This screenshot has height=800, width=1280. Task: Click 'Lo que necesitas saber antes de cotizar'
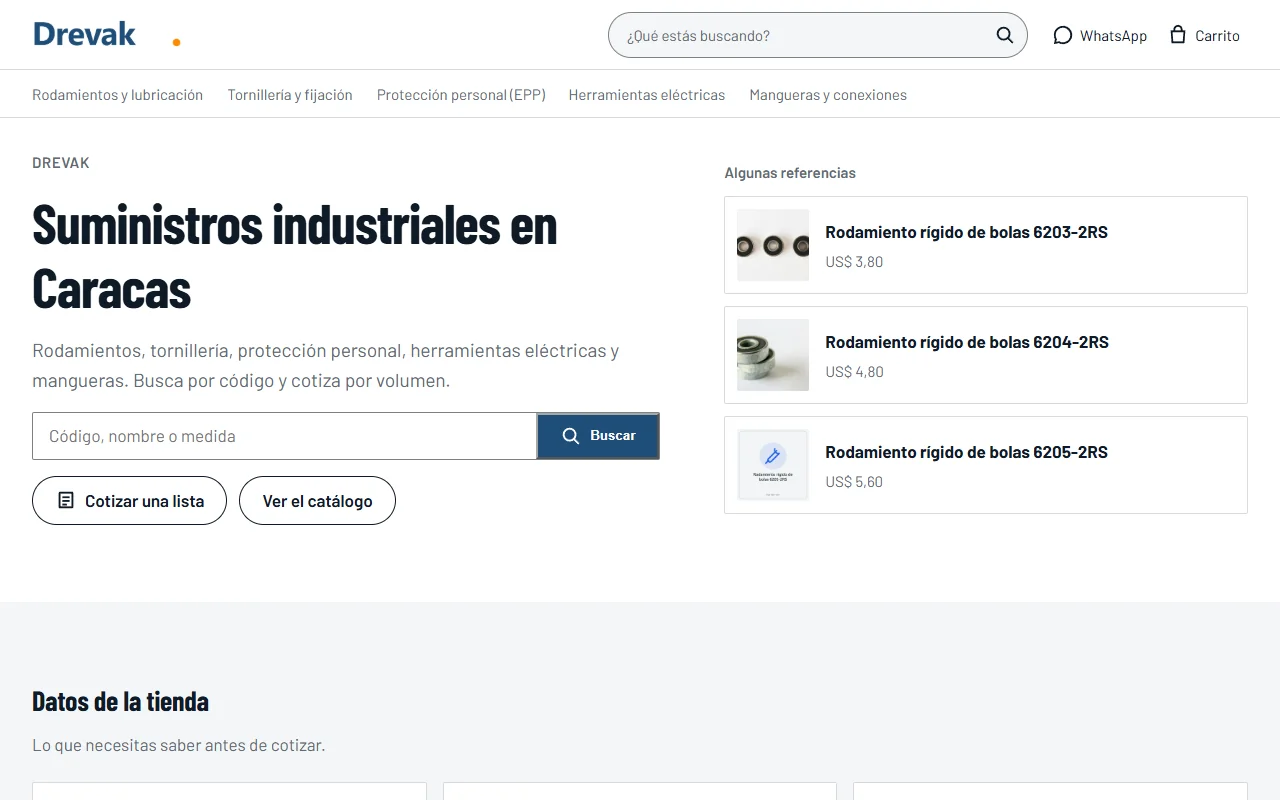178,745
